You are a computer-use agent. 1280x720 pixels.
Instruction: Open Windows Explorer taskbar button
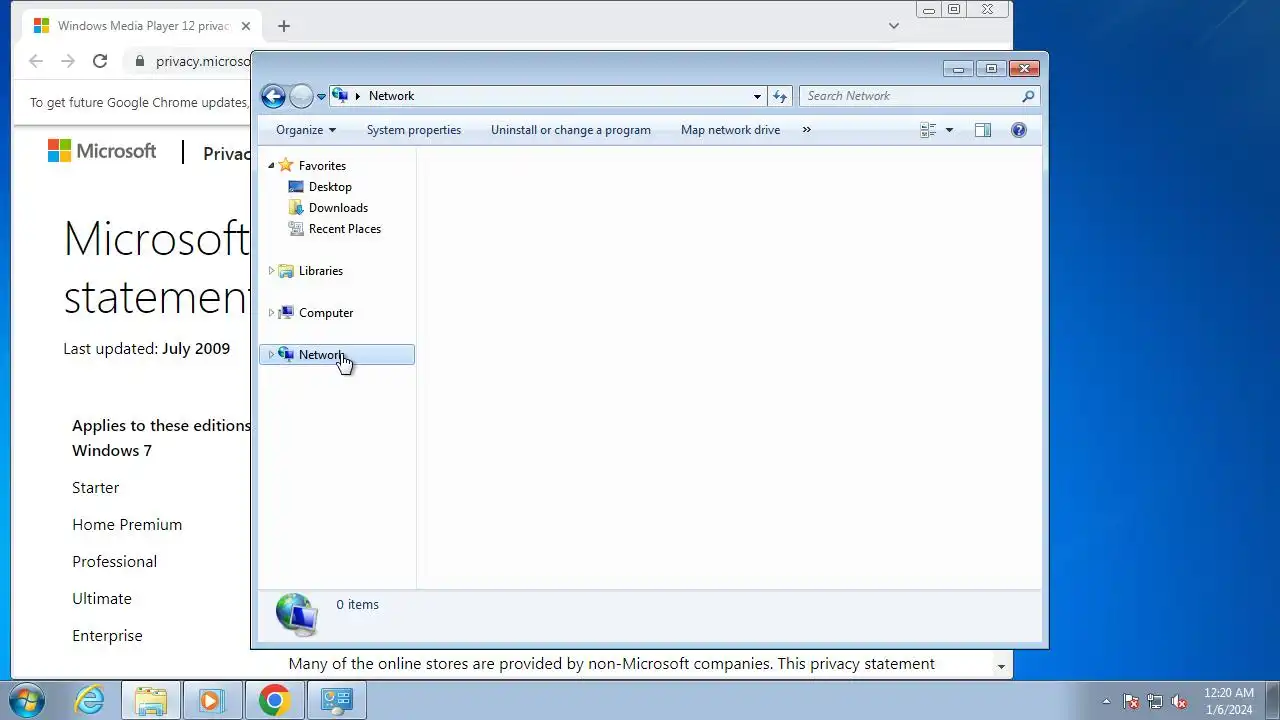coord(151,700)
